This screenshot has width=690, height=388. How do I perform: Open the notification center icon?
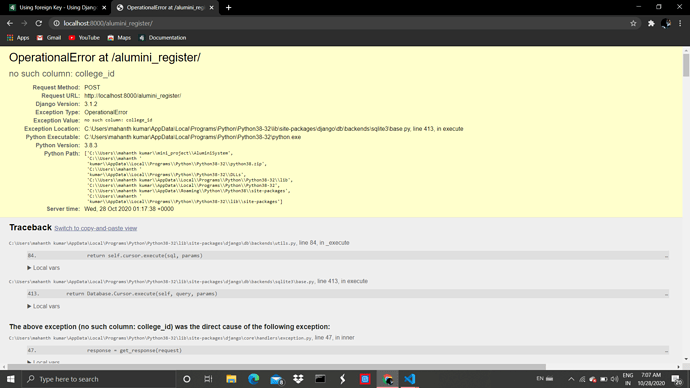677,379
